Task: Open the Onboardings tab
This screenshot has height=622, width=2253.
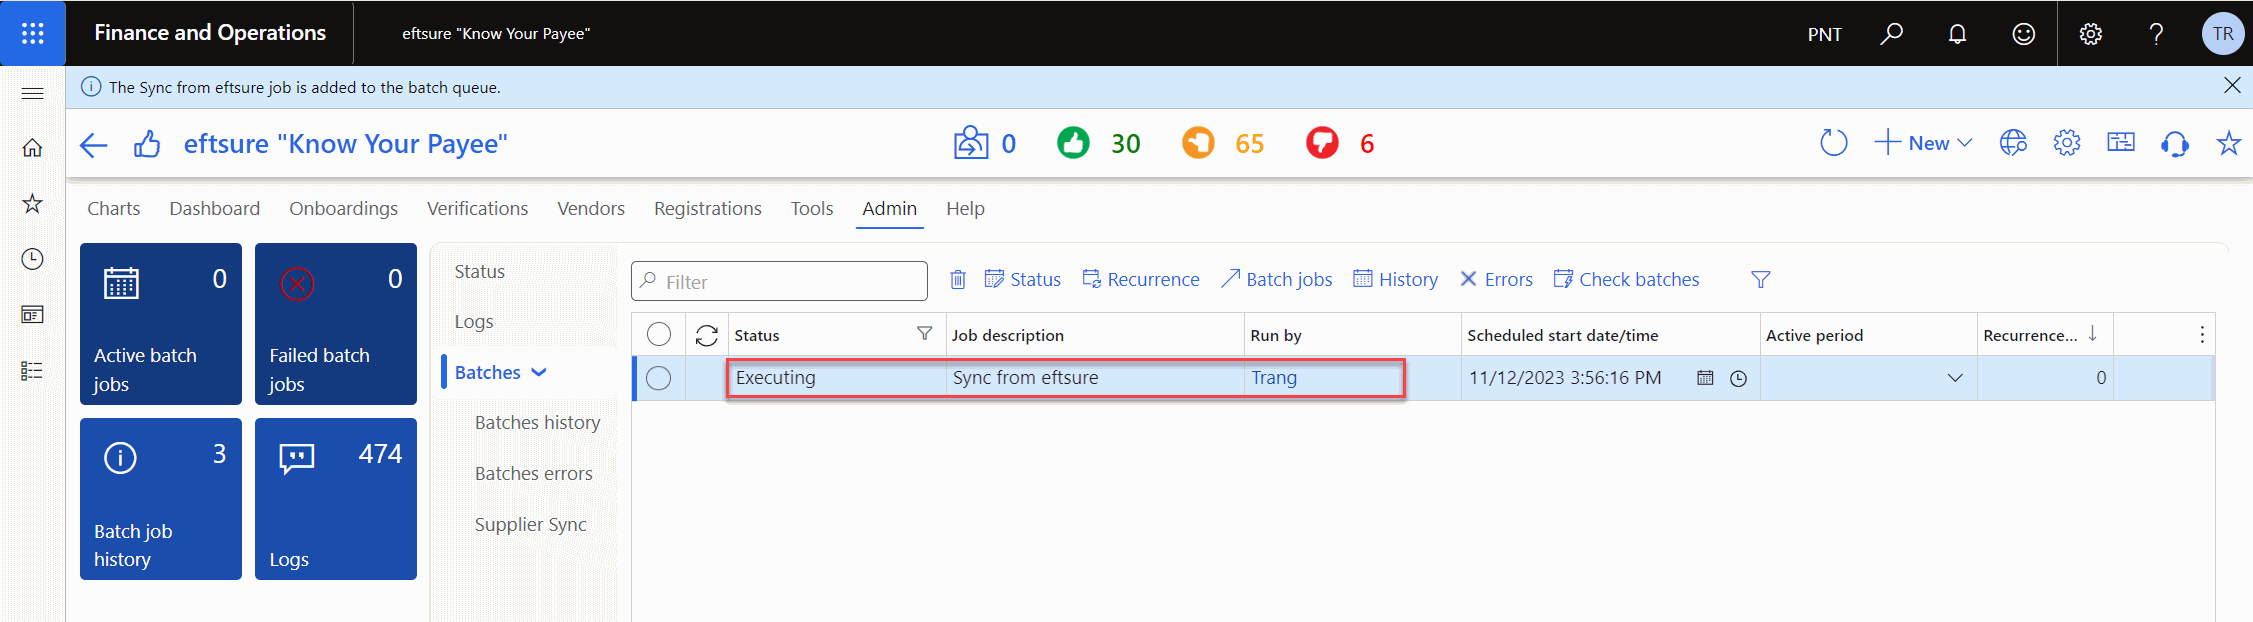Action: [x=343, y=208]
